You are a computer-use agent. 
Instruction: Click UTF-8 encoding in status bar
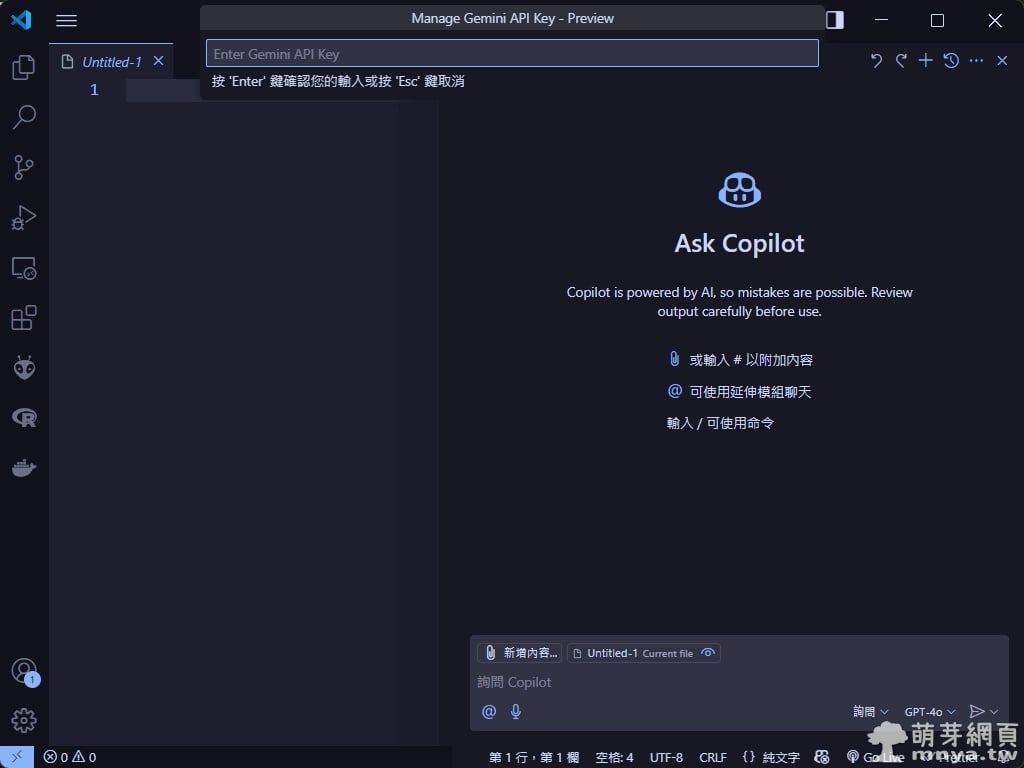tap(666, 757)
